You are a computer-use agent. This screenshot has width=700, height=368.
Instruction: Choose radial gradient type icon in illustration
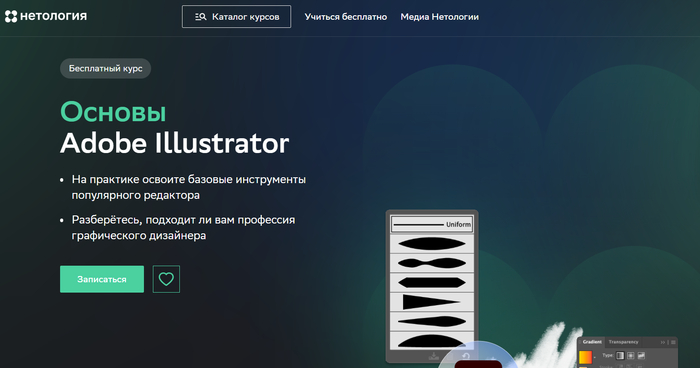pos(631,355)
